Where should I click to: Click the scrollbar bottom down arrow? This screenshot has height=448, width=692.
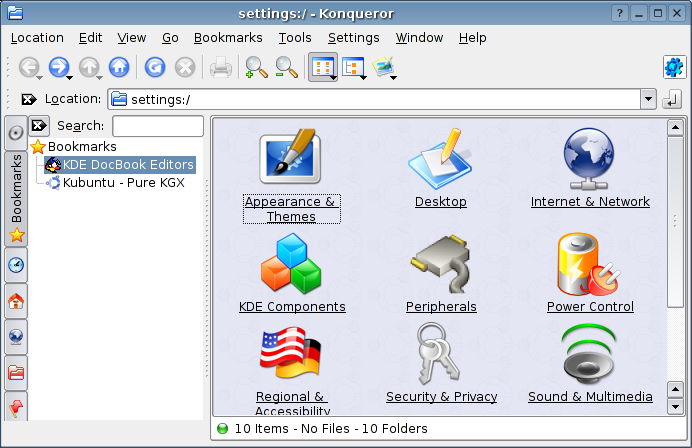point(675,407)
